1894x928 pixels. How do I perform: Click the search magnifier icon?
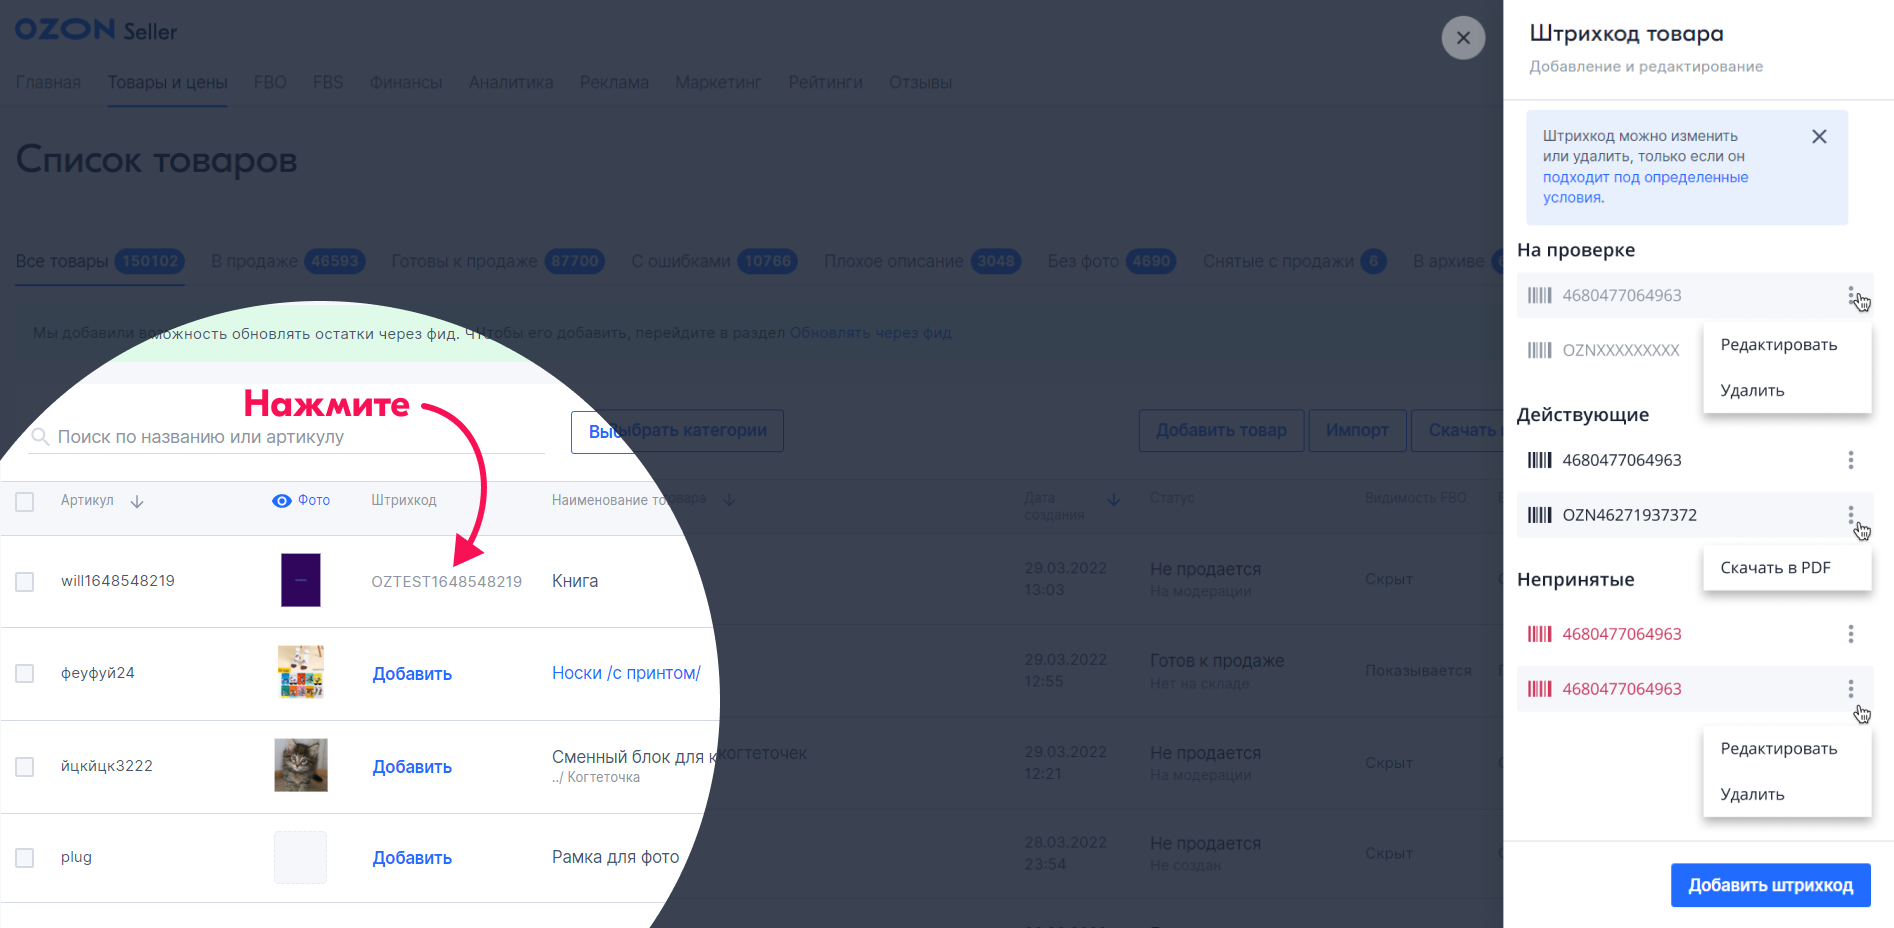tap(40, 437)
